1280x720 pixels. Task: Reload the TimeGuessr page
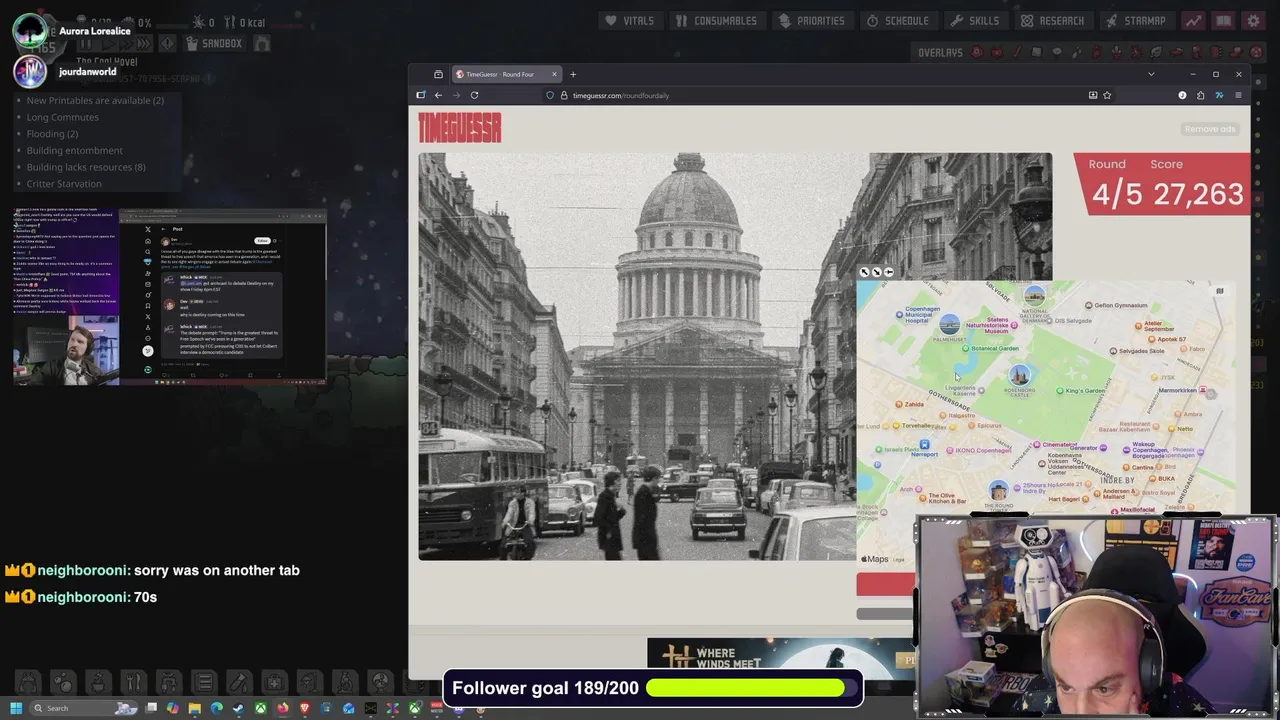pyautogui.click(x=474, y=95)
